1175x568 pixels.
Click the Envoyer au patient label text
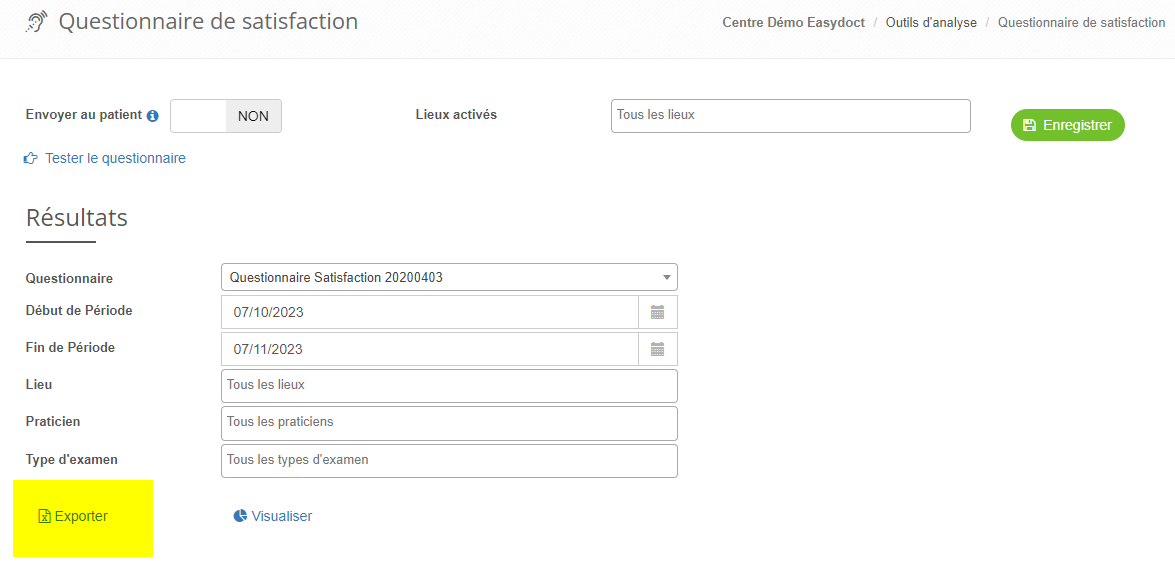[x=83, y=115]
